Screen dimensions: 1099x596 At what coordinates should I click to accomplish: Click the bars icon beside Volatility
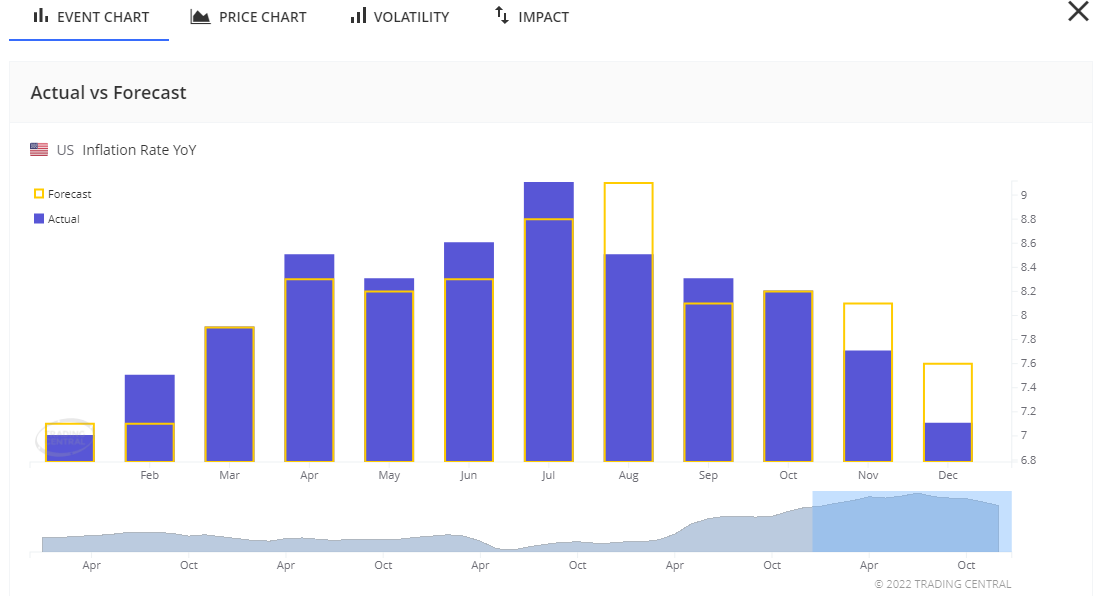point(358,15)
